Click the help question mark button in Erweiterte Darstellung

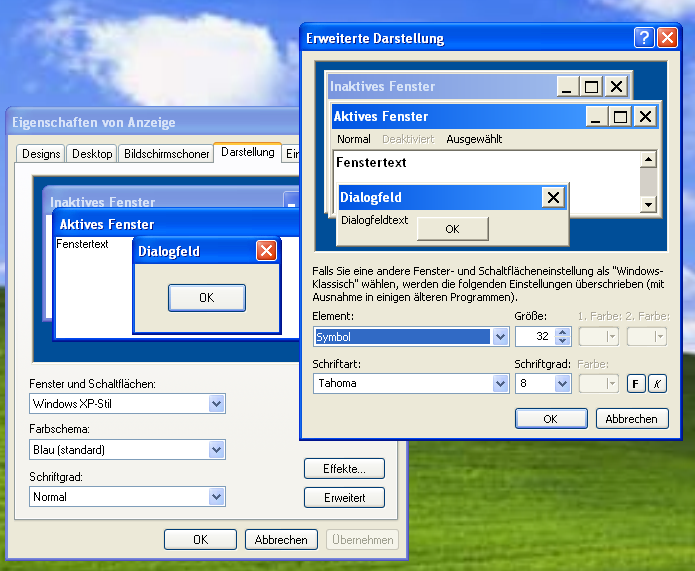(644, 38)
